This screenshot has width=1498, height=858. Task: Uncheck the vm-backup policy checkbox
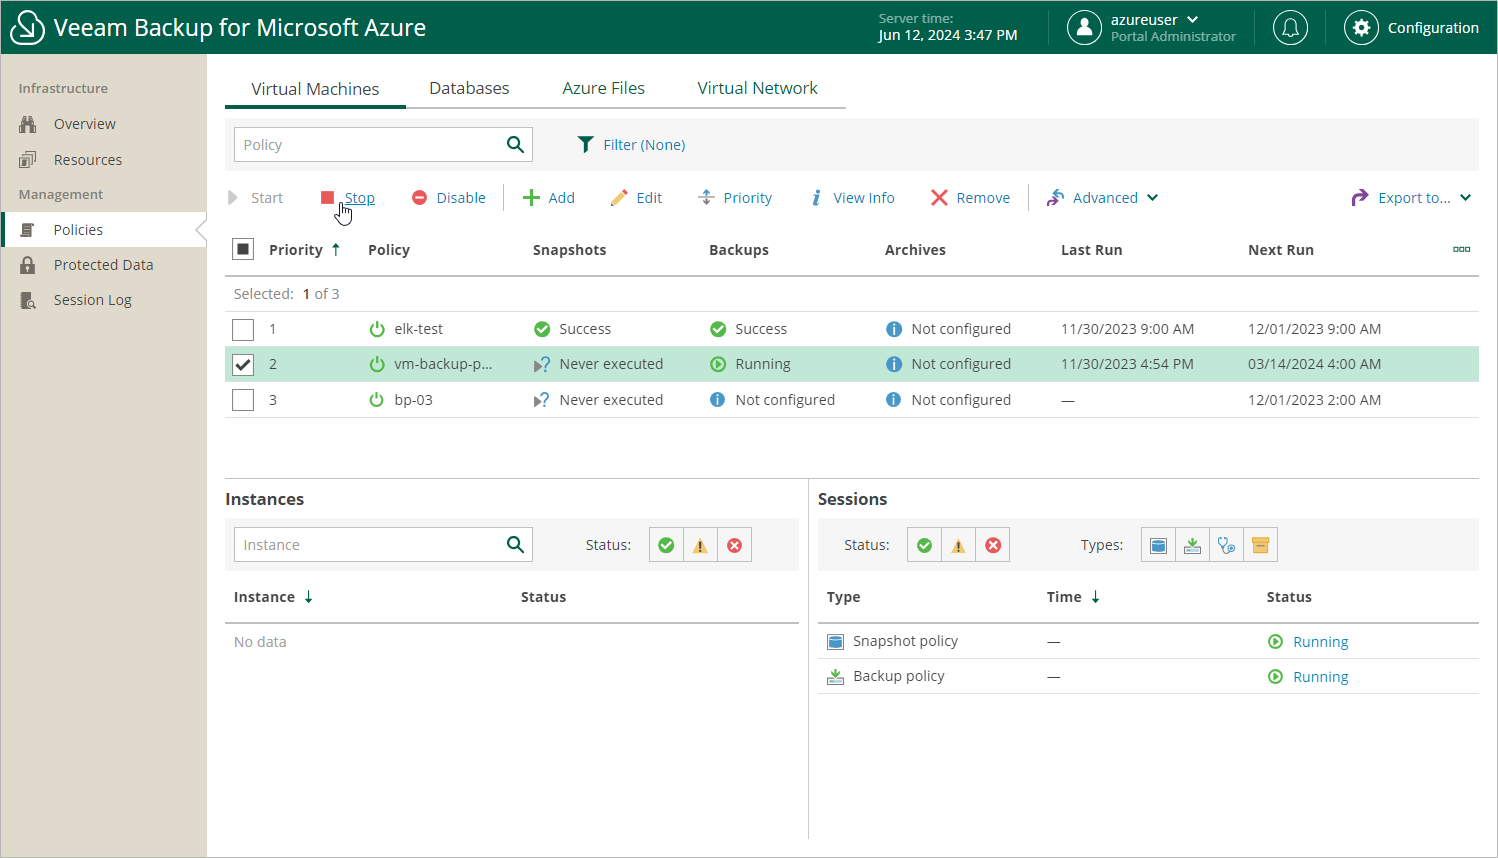(x=243, y=365)
